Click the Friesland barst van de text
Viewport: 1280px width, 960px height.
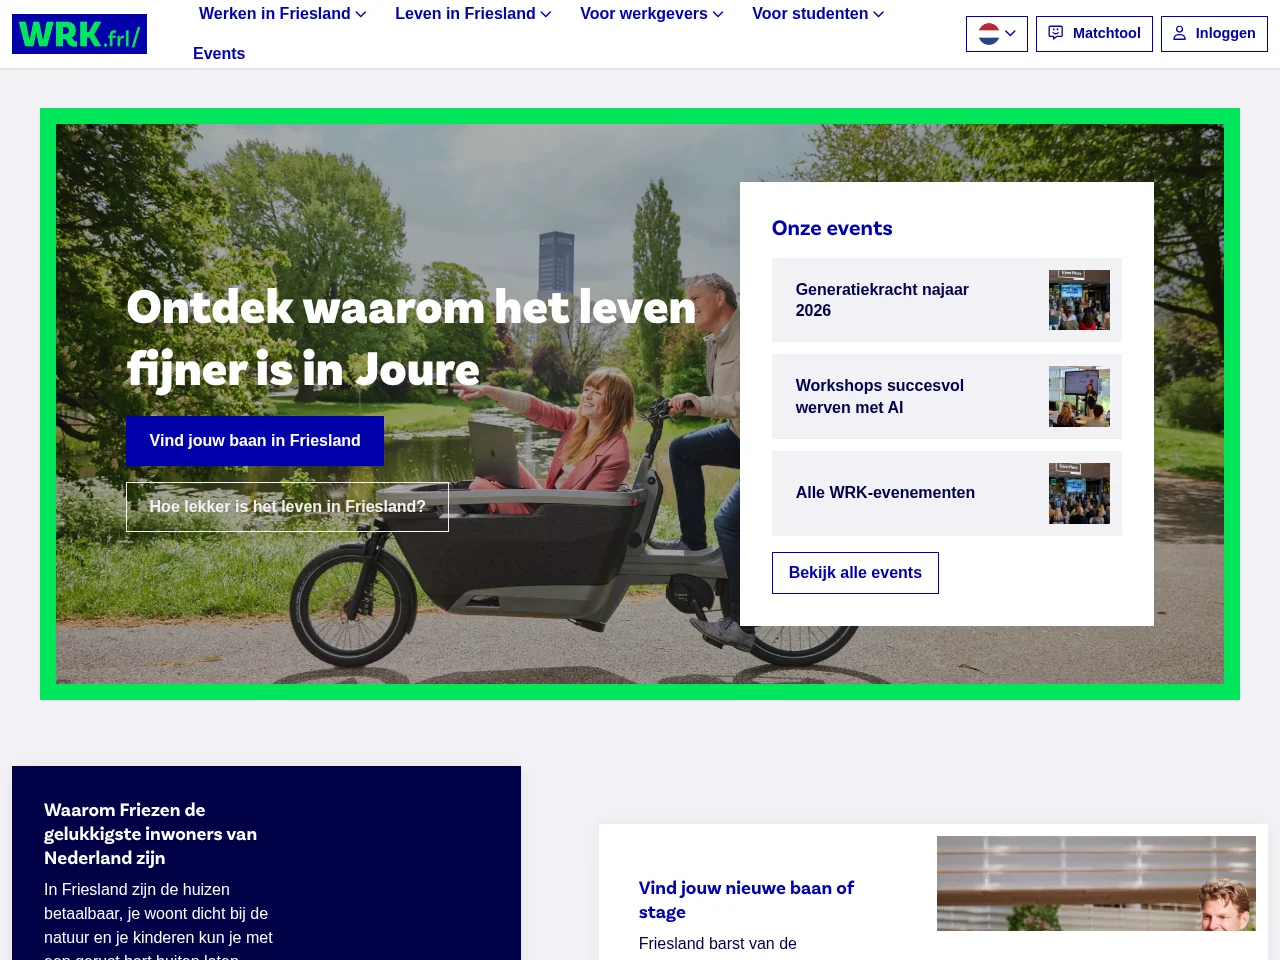(718, 944)
